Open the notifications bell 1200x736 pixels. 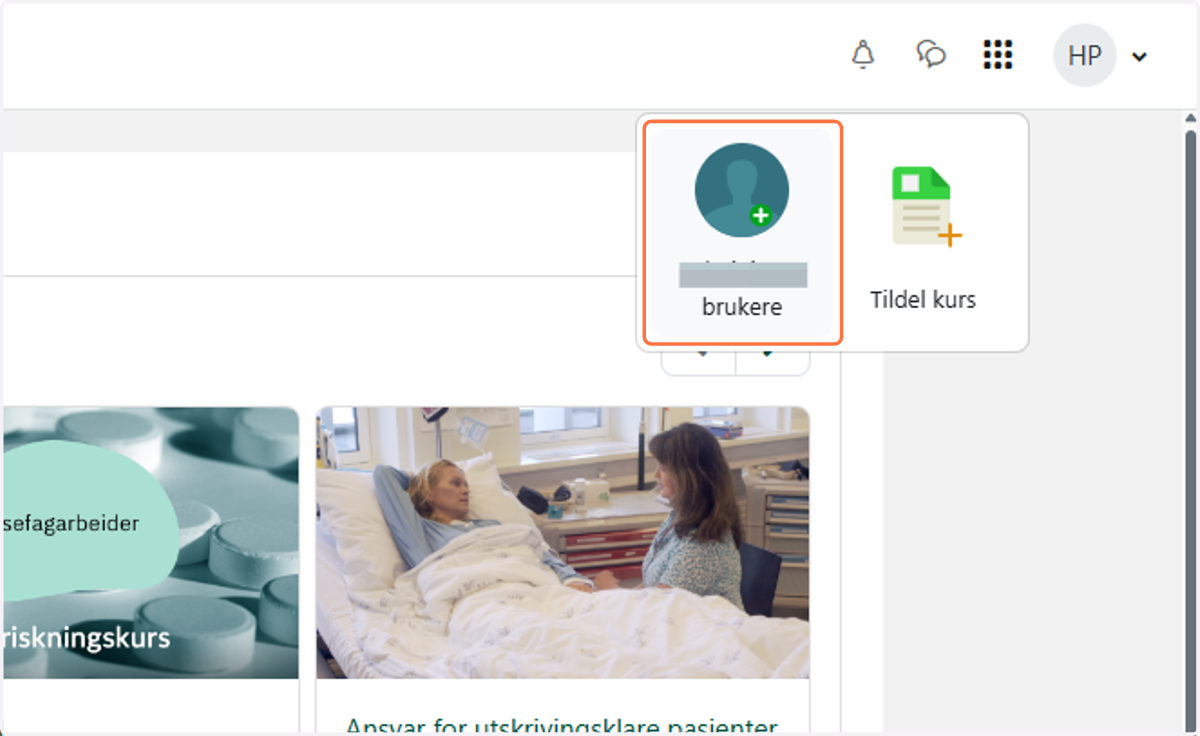pyautogui.click(x=862, y=56)
